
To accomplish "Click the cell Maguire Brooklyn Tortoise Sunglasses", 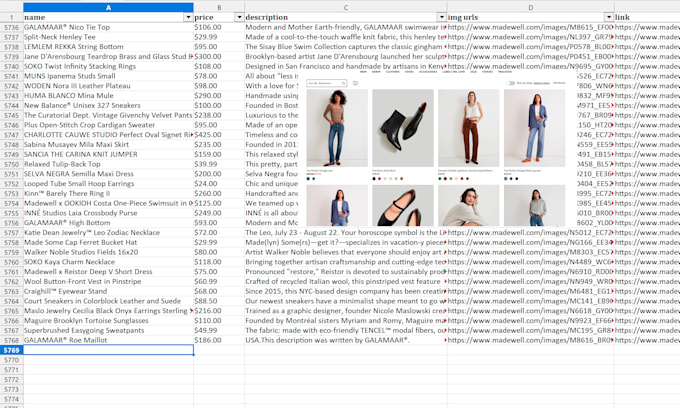I will point(108,321).
